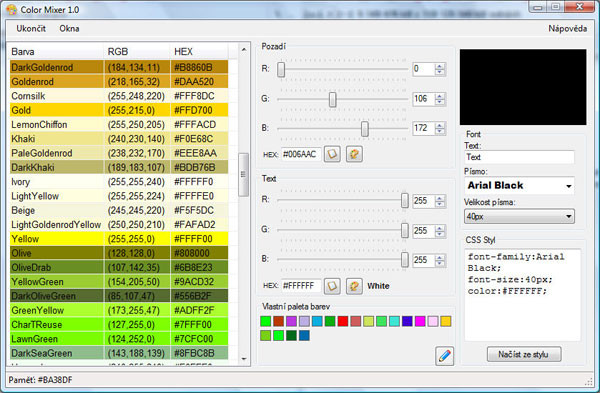600x393 pixels.
Task: Select the turquoise swatch in custom palette
Action: [394, 321]
